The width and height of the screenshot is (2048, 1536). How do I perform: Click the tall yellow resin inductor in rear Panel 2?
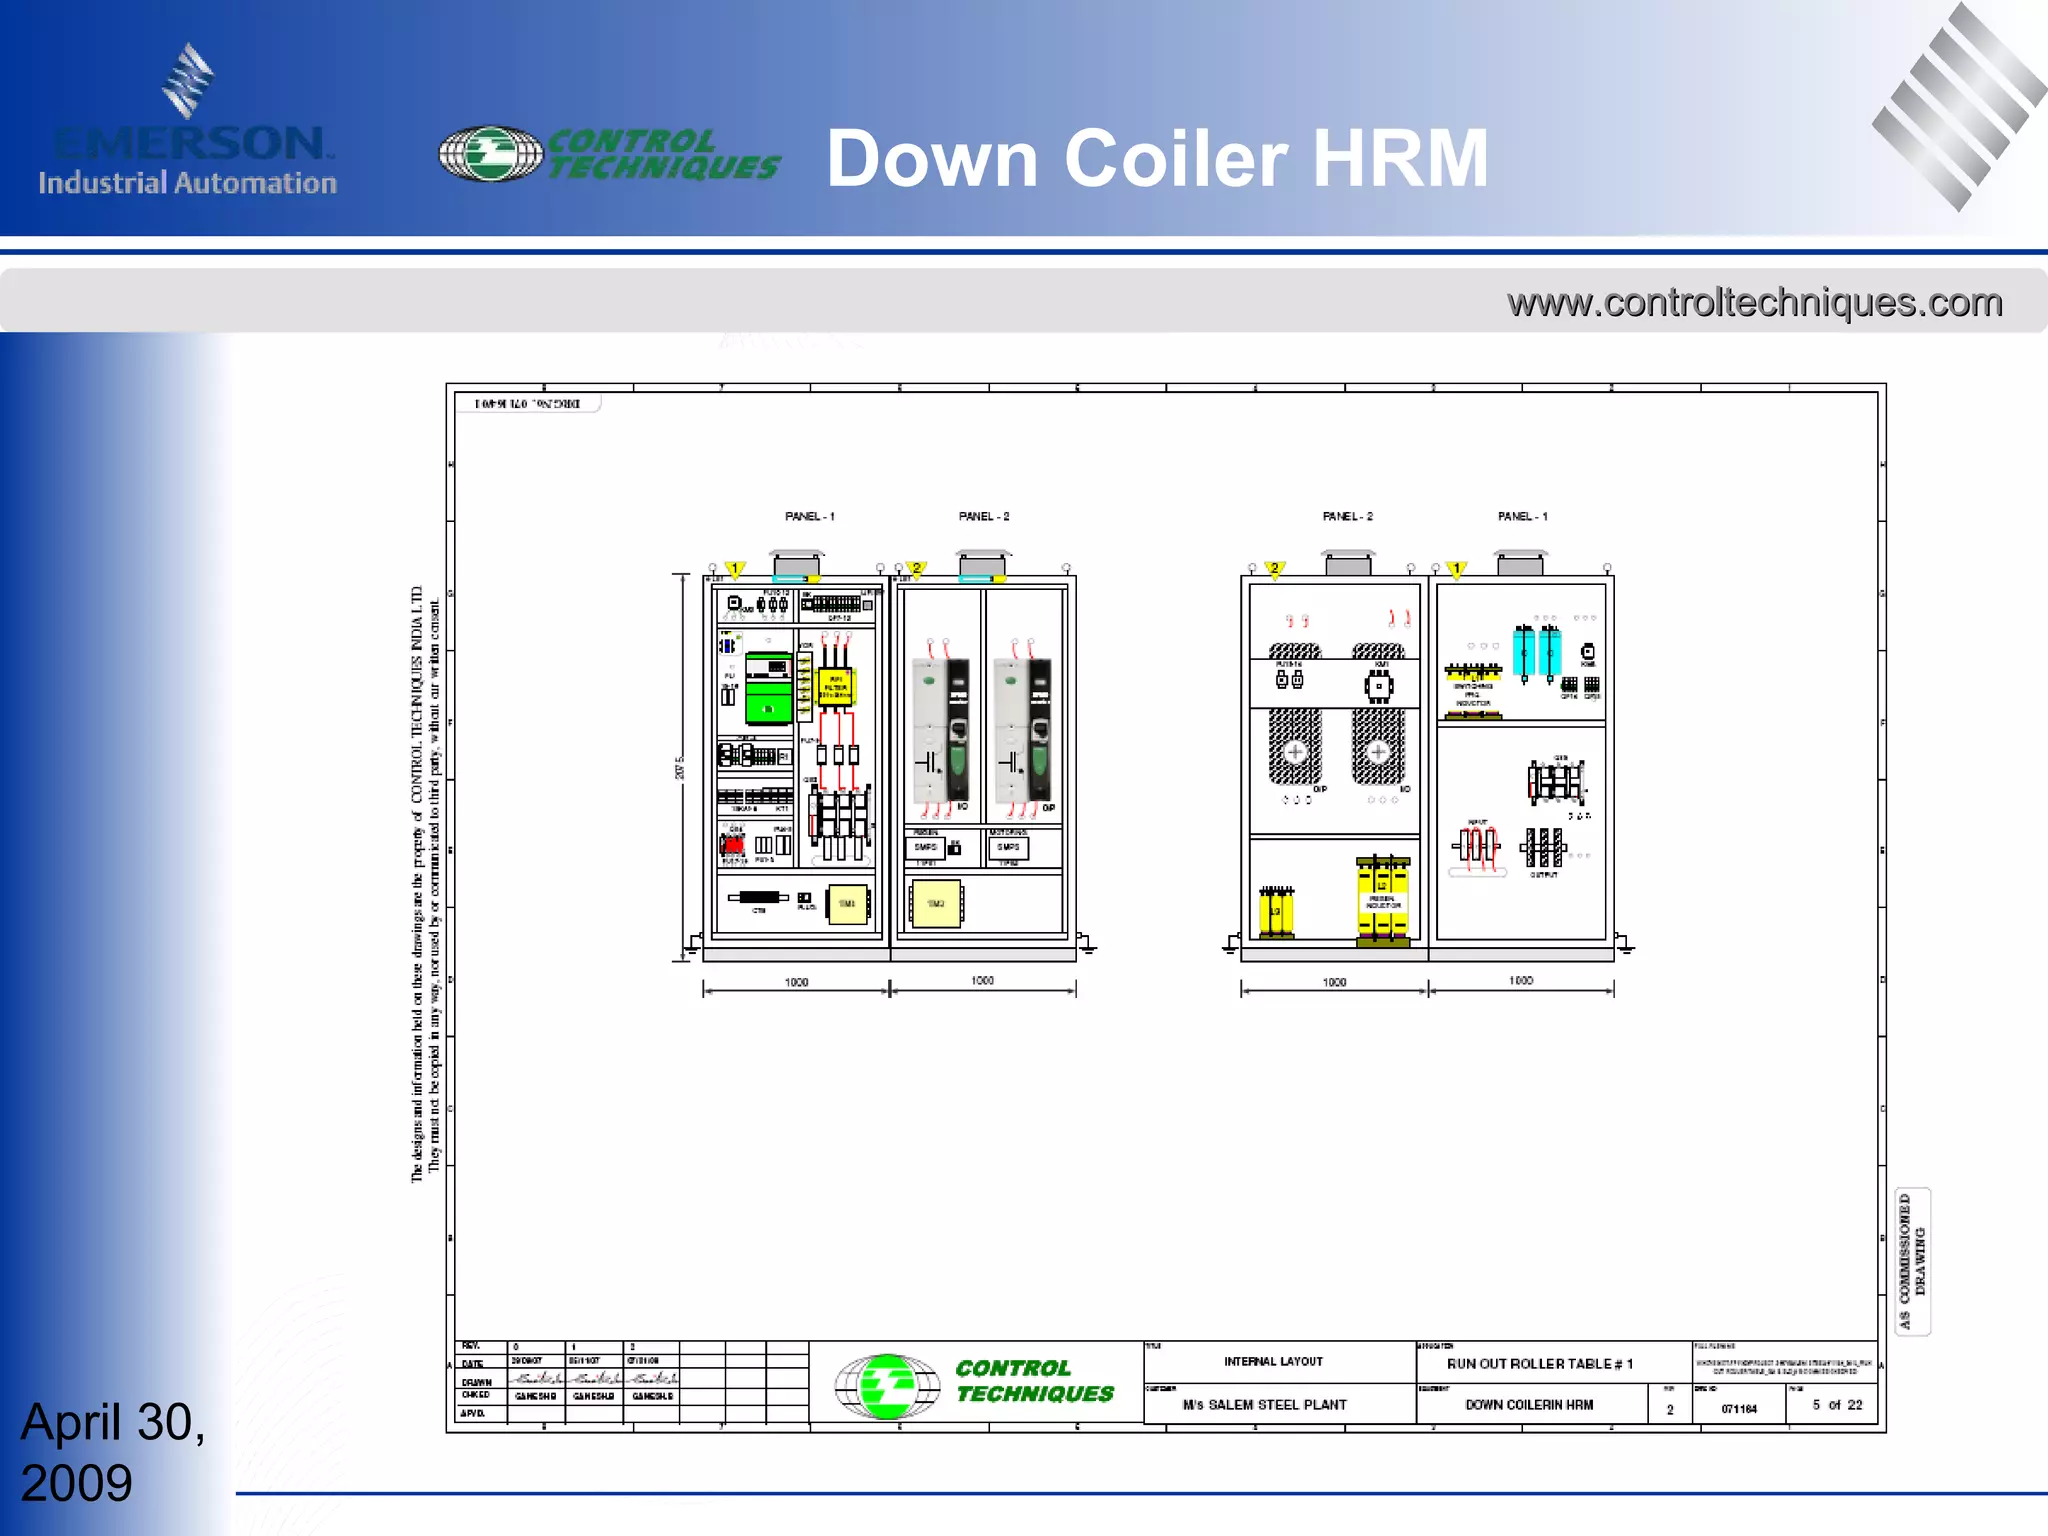pos(1382,900)
